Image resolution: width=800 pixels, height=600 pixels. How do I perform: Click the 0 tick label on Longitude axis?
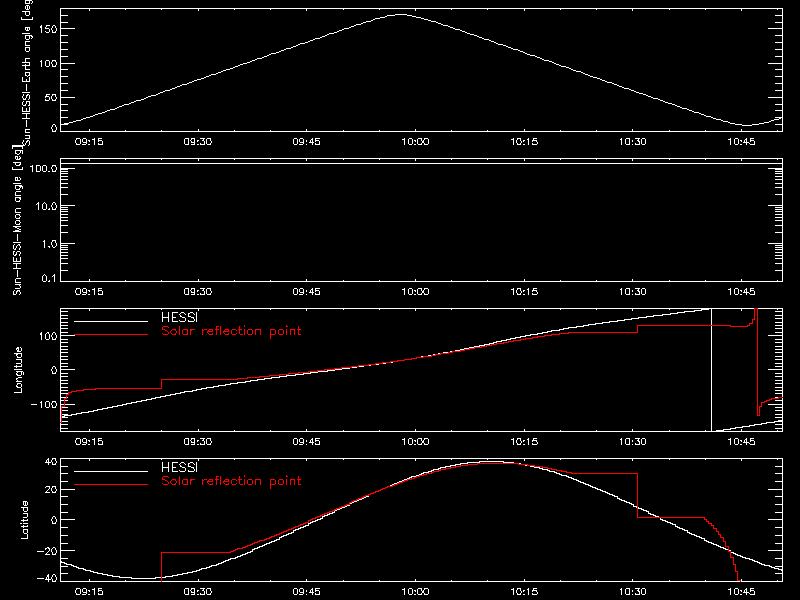click(x=54, y=370)
